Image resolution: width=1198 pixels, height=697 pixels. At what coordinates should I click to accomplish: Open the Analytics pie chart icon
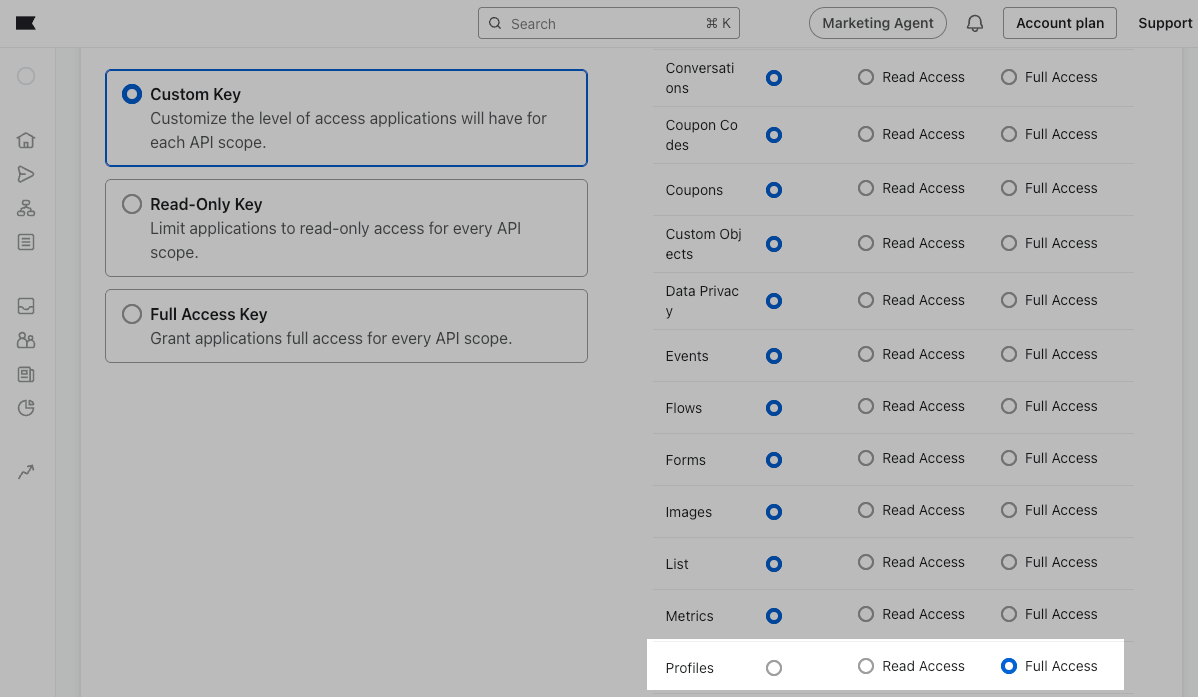coord(26,408)
